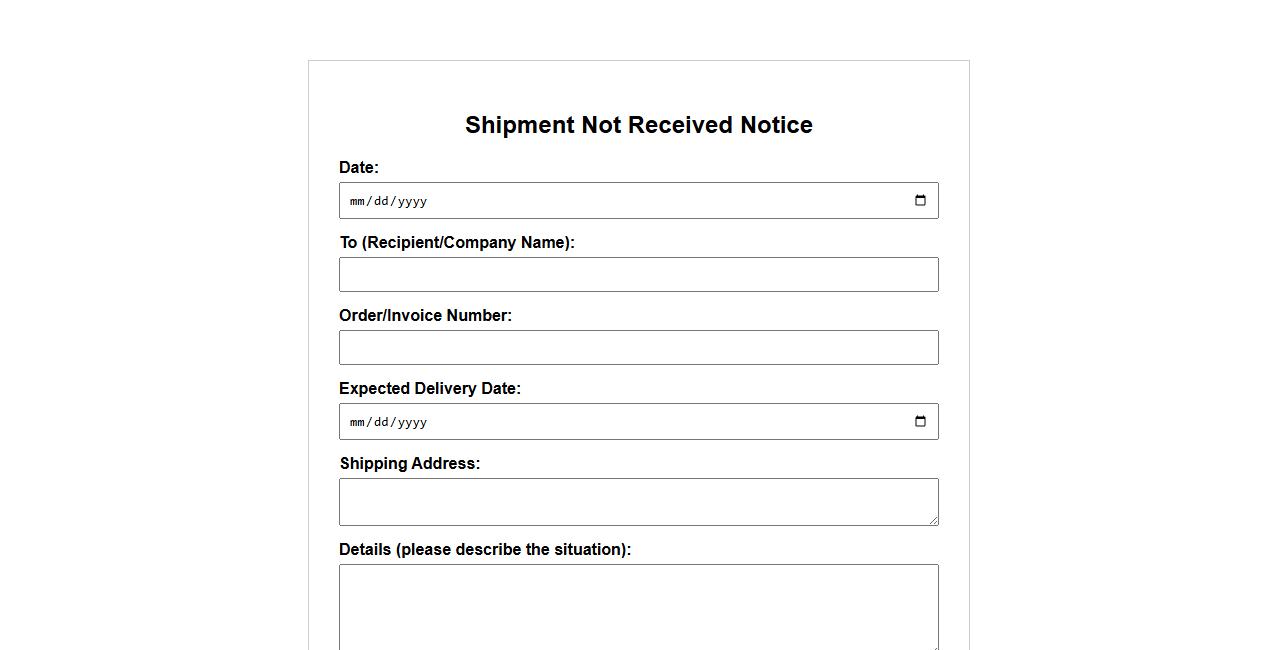The height and width of the screenshot is (650, 1278).
Task: Click the "Order/Invoice Number:" label
Action: click(x=425, y=316)
